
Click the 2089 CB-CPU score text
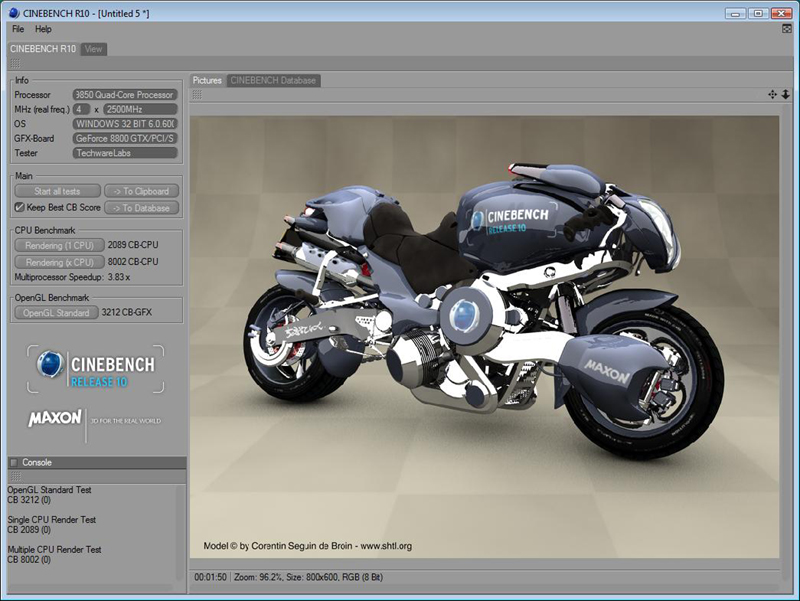[133, 245]
